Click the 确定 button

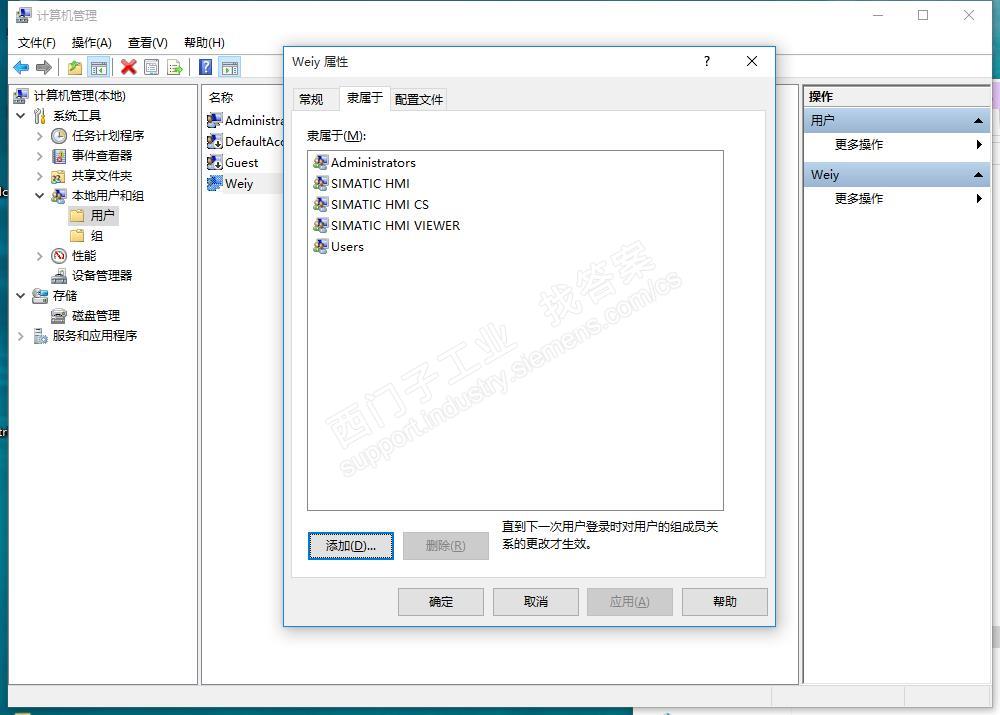(x=441, y=601)
